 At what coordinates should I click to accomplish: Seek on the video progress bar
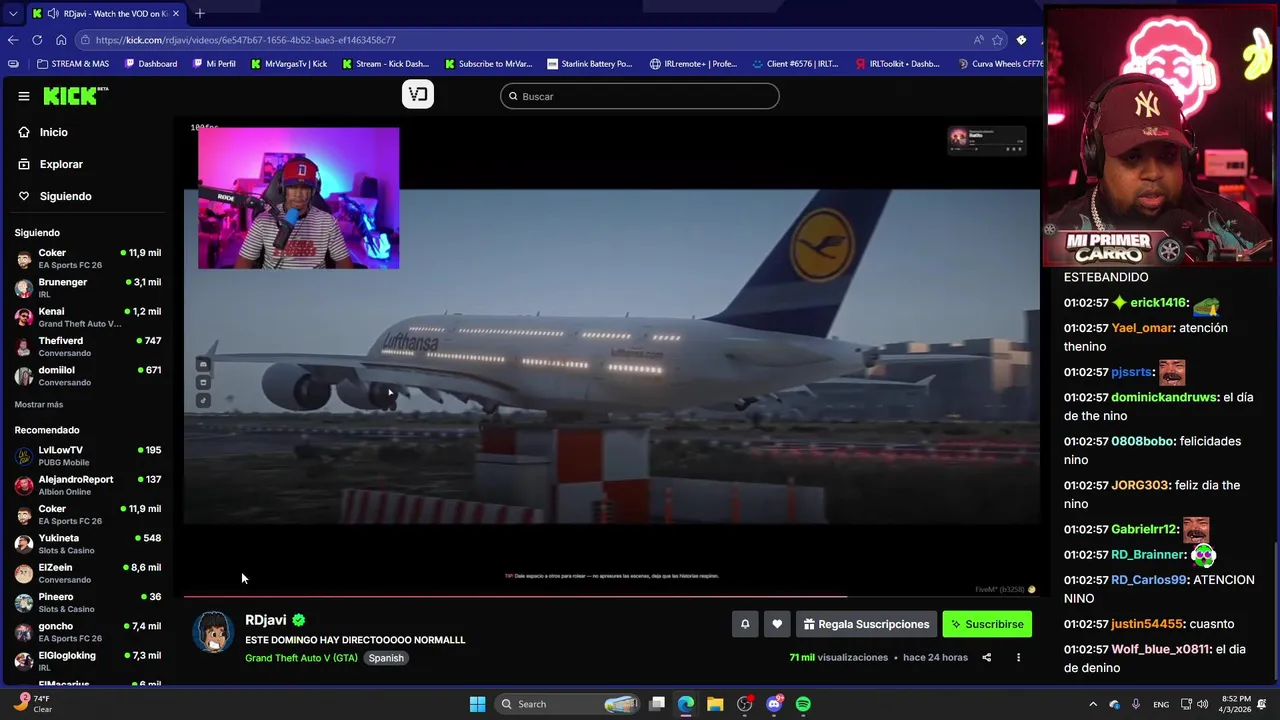click(611, 596)
